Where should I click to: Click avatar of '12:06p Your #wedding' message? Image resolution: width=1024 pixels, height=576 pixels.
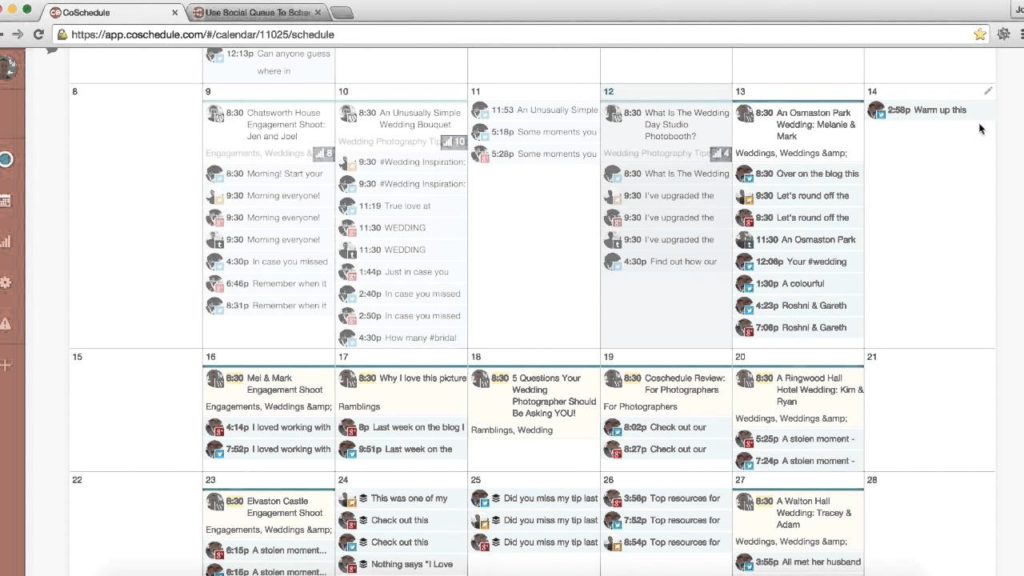tap(744, 262)
